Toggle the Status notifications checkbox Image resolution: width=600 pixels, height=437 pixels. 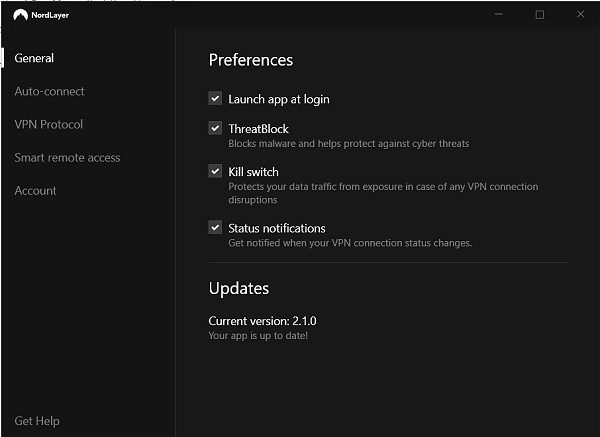[215, 227]
